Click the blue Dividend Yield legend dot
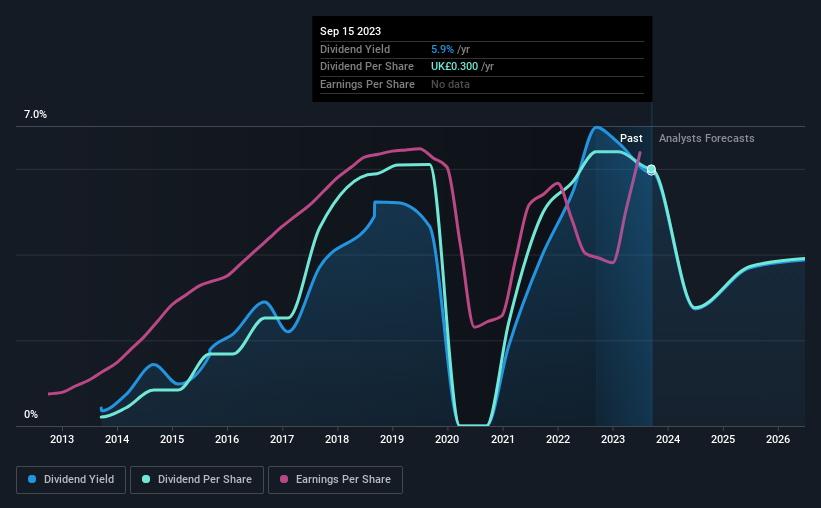Image resolution: width=821 pixels, height=508 pixels. coord(32,479)
